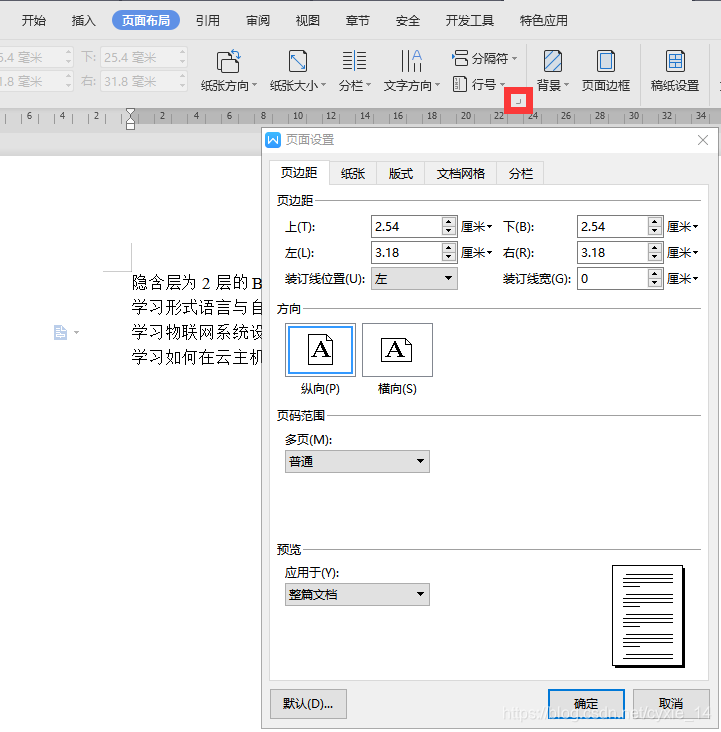Click the 左(L) margin input field
The image size is (721, 732).
pyautogui.click(x=406, y=253)
